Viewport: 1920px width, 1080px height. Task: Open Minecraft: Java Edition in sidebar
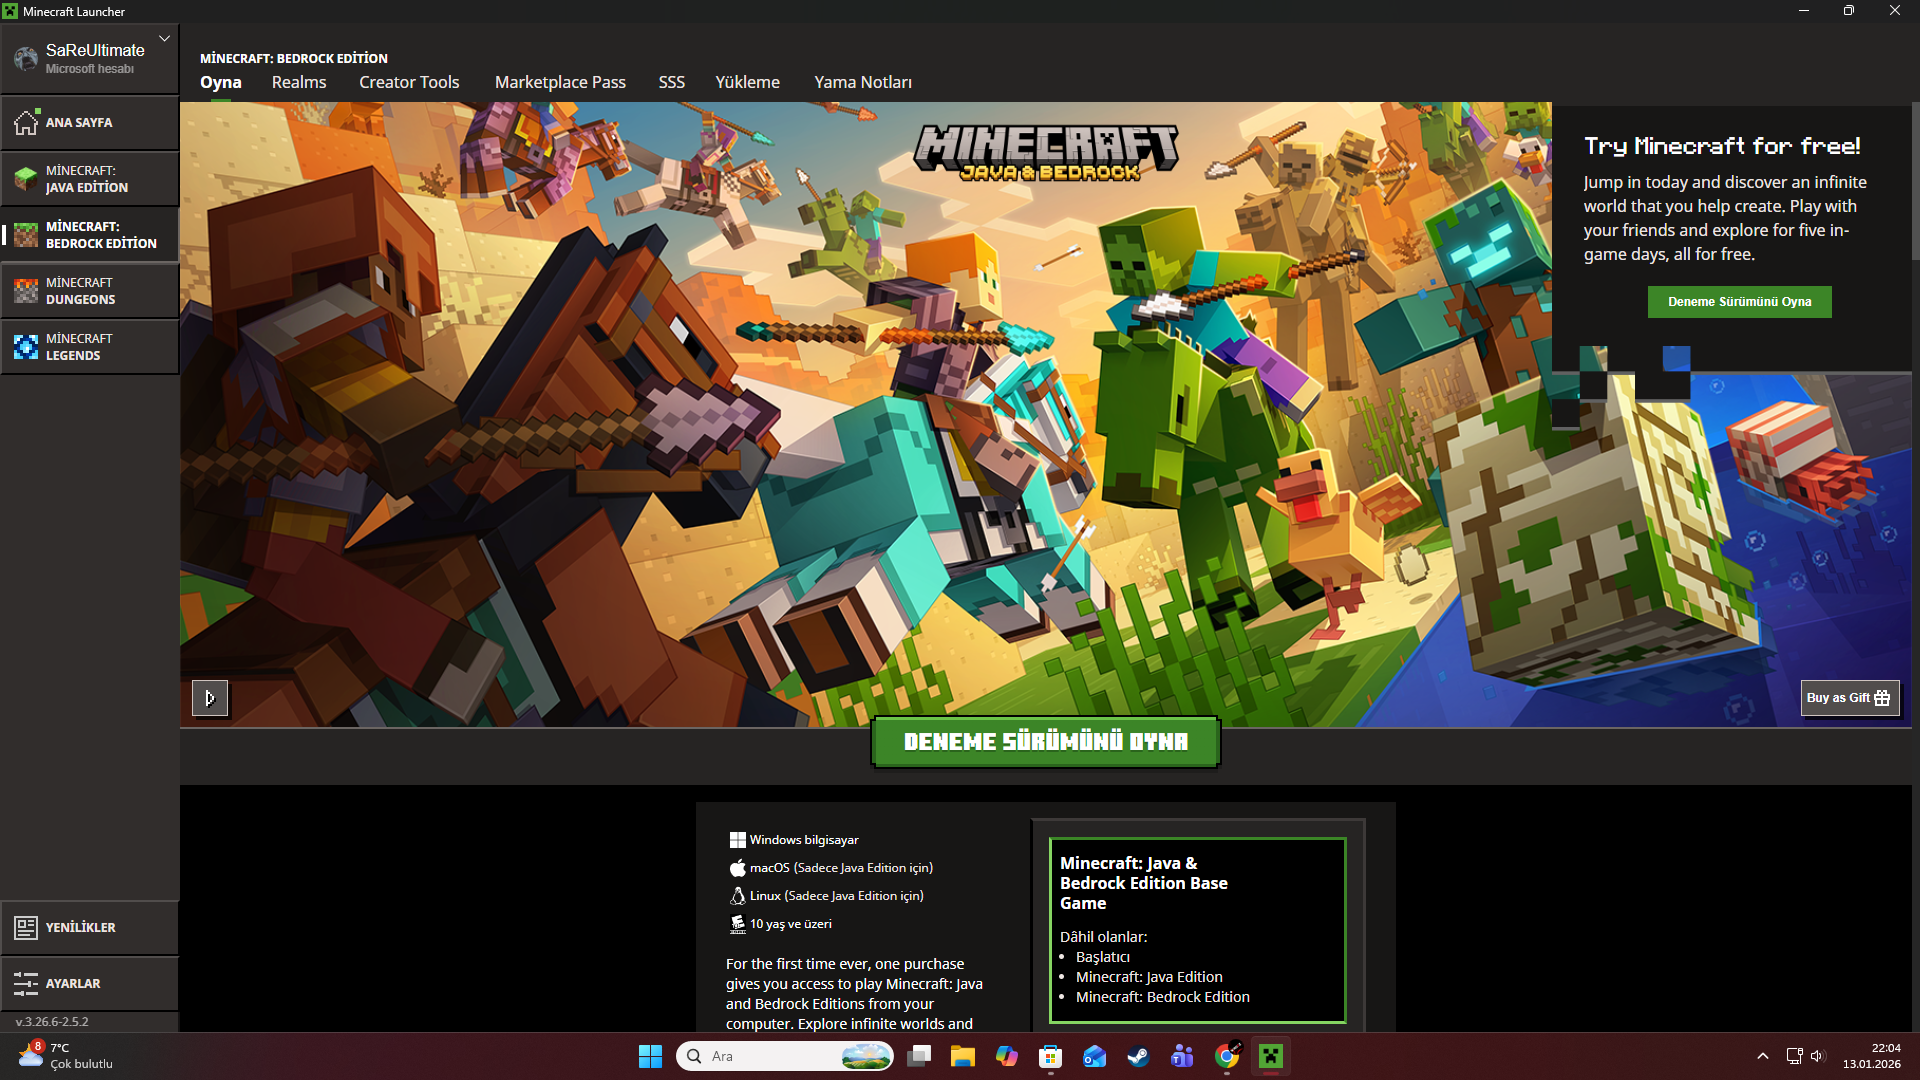(x=90, y=179)
